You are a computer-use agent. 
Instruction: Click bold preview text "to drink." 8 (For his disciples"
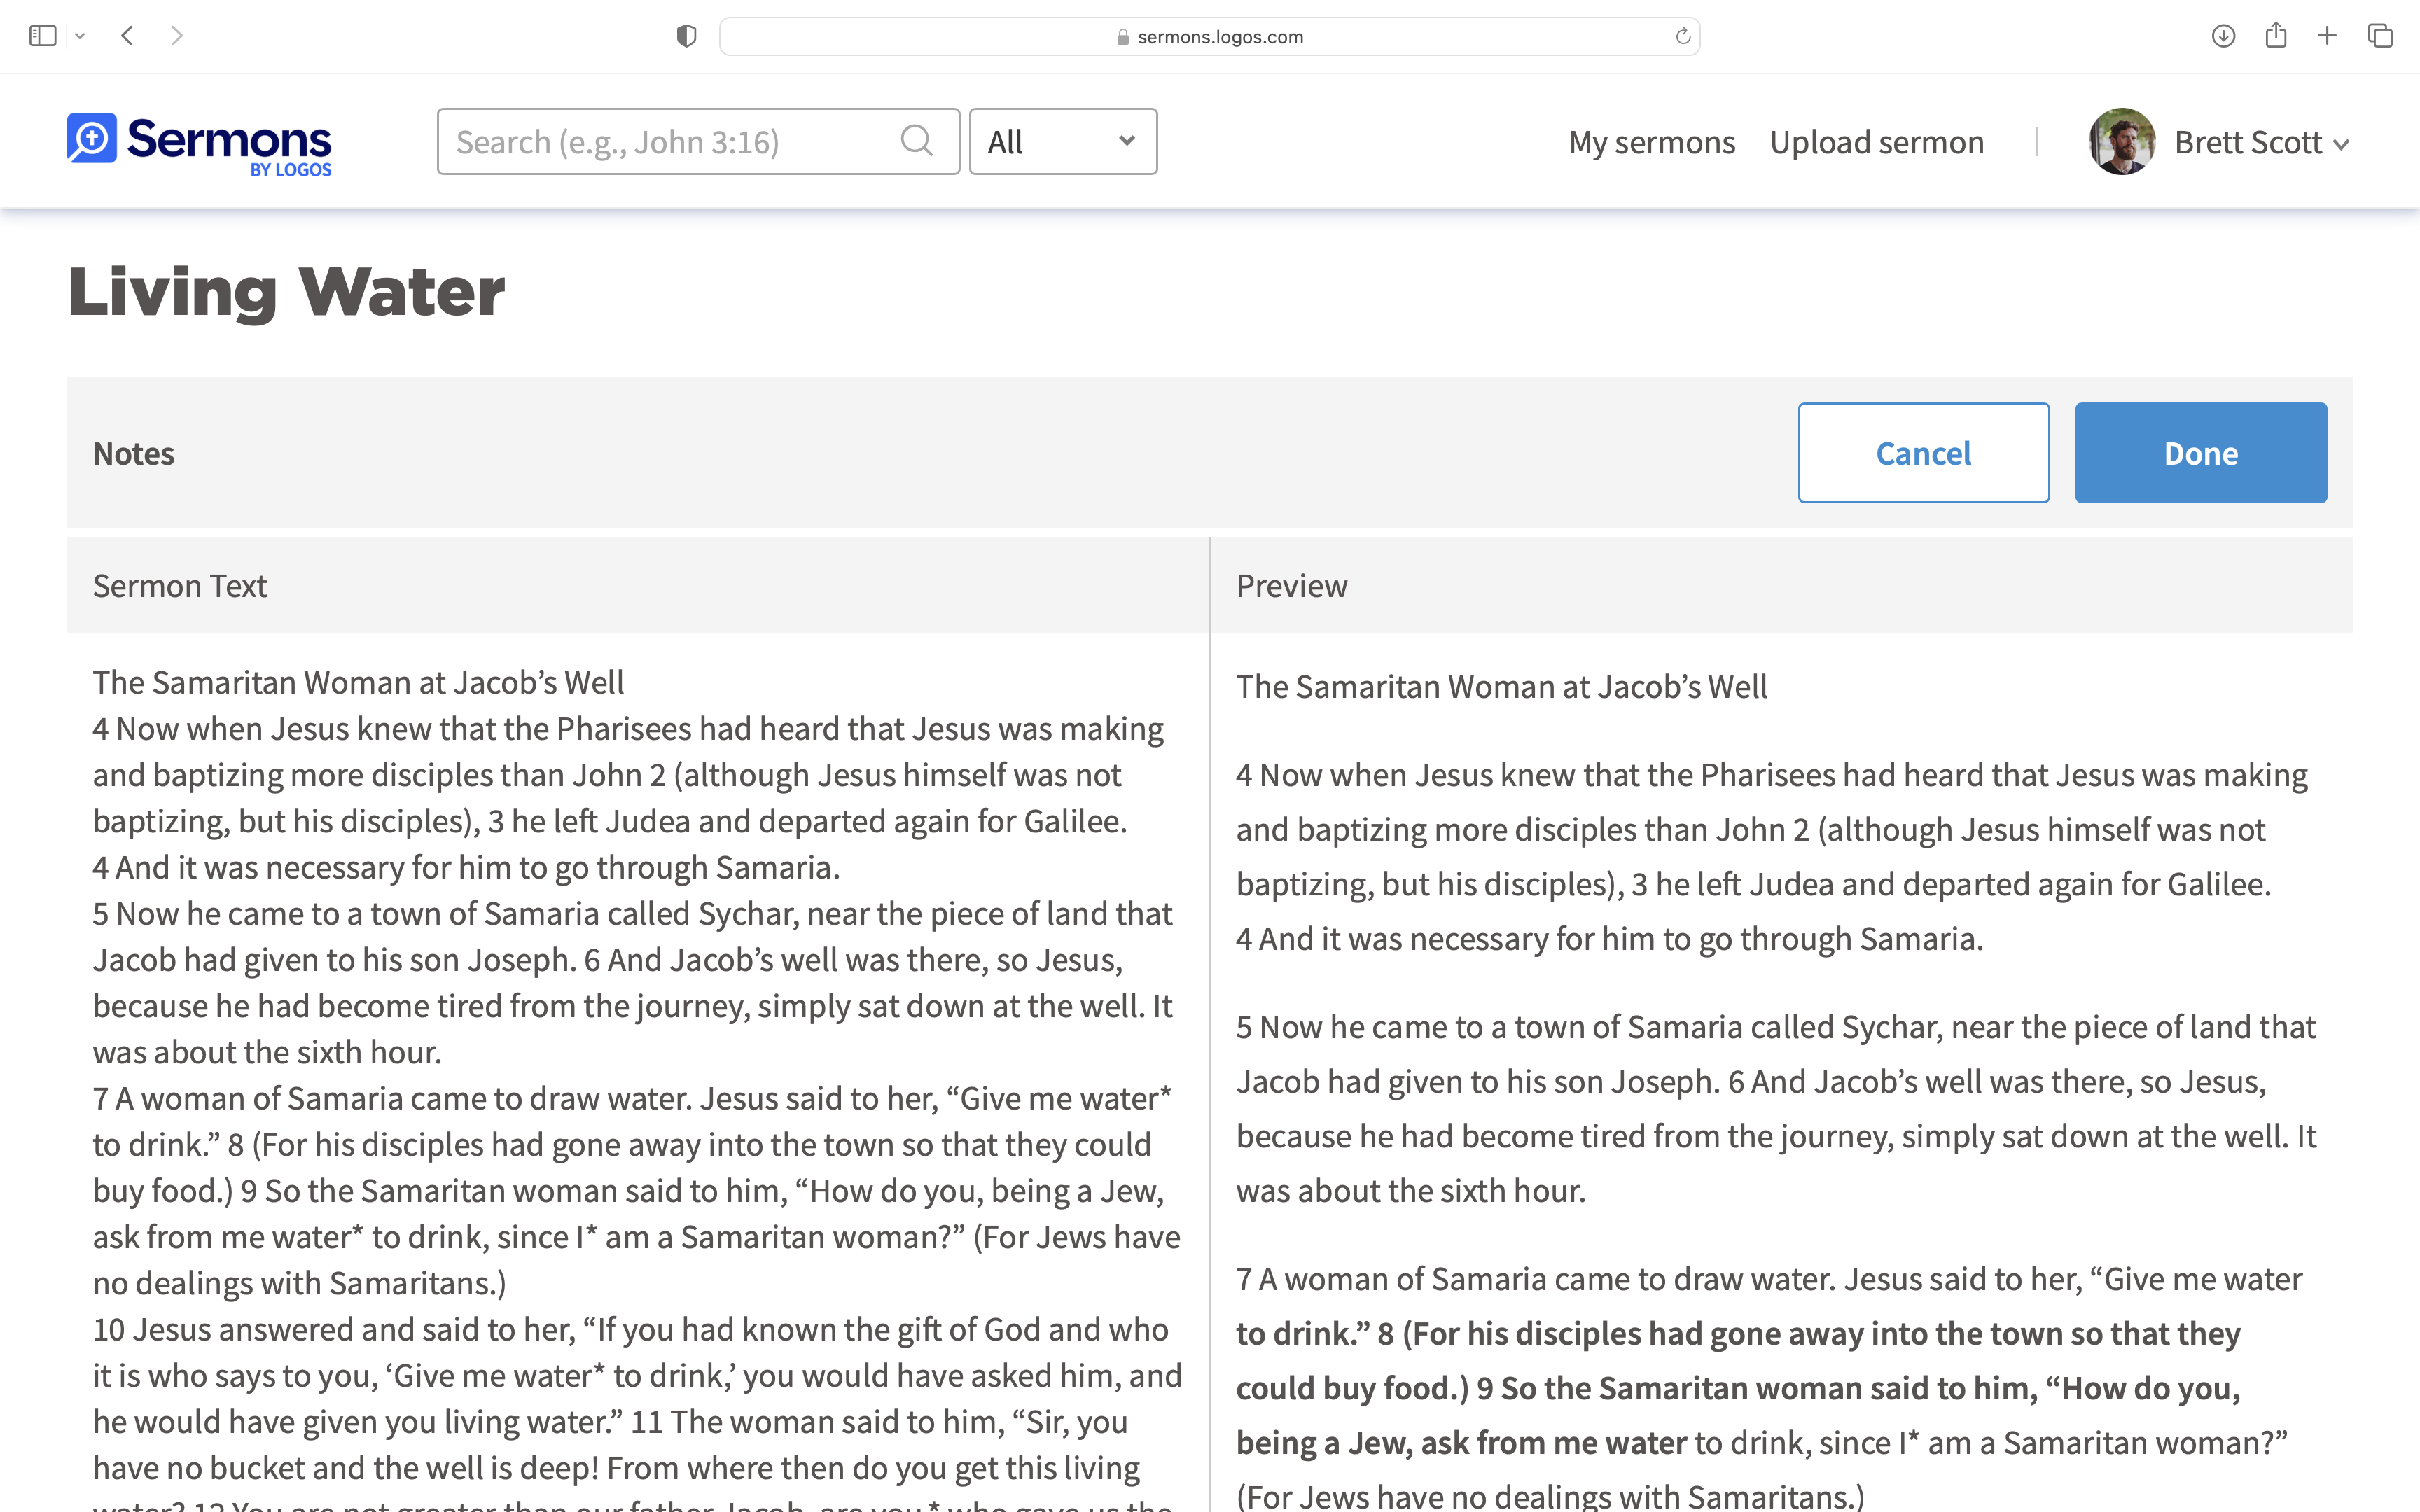1738,1334
